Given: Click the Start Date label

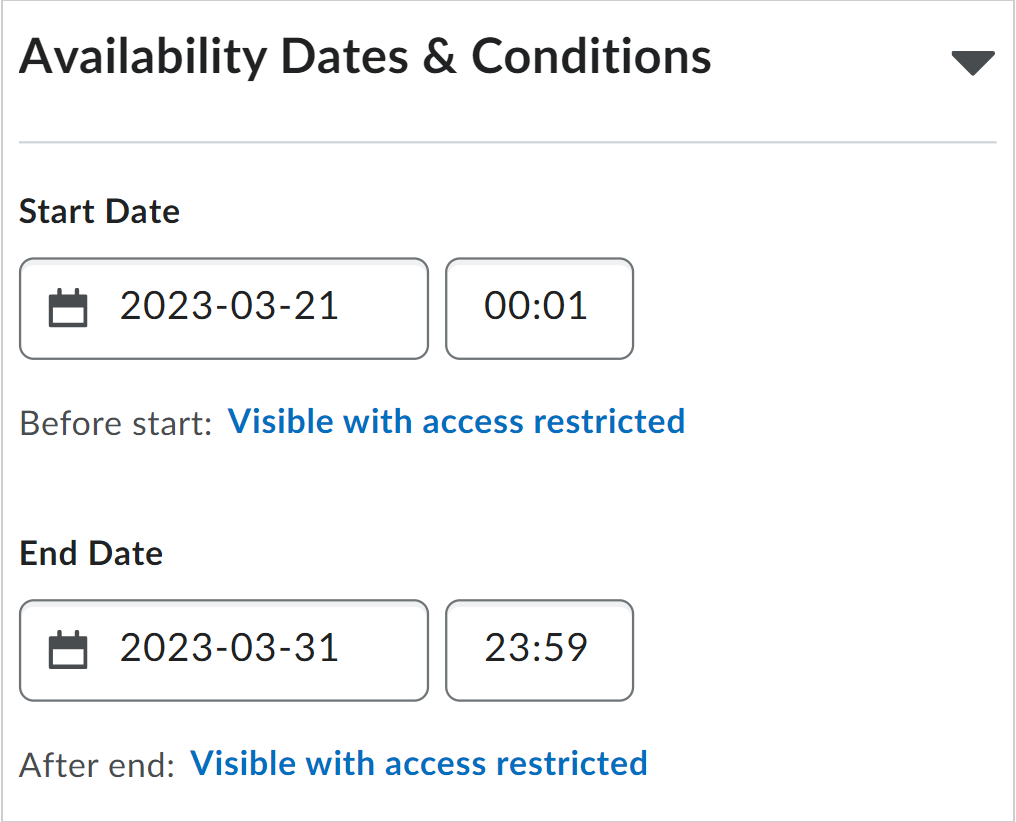Looking at the screenshot, I should pyautogui.click(x=99, y=212).
